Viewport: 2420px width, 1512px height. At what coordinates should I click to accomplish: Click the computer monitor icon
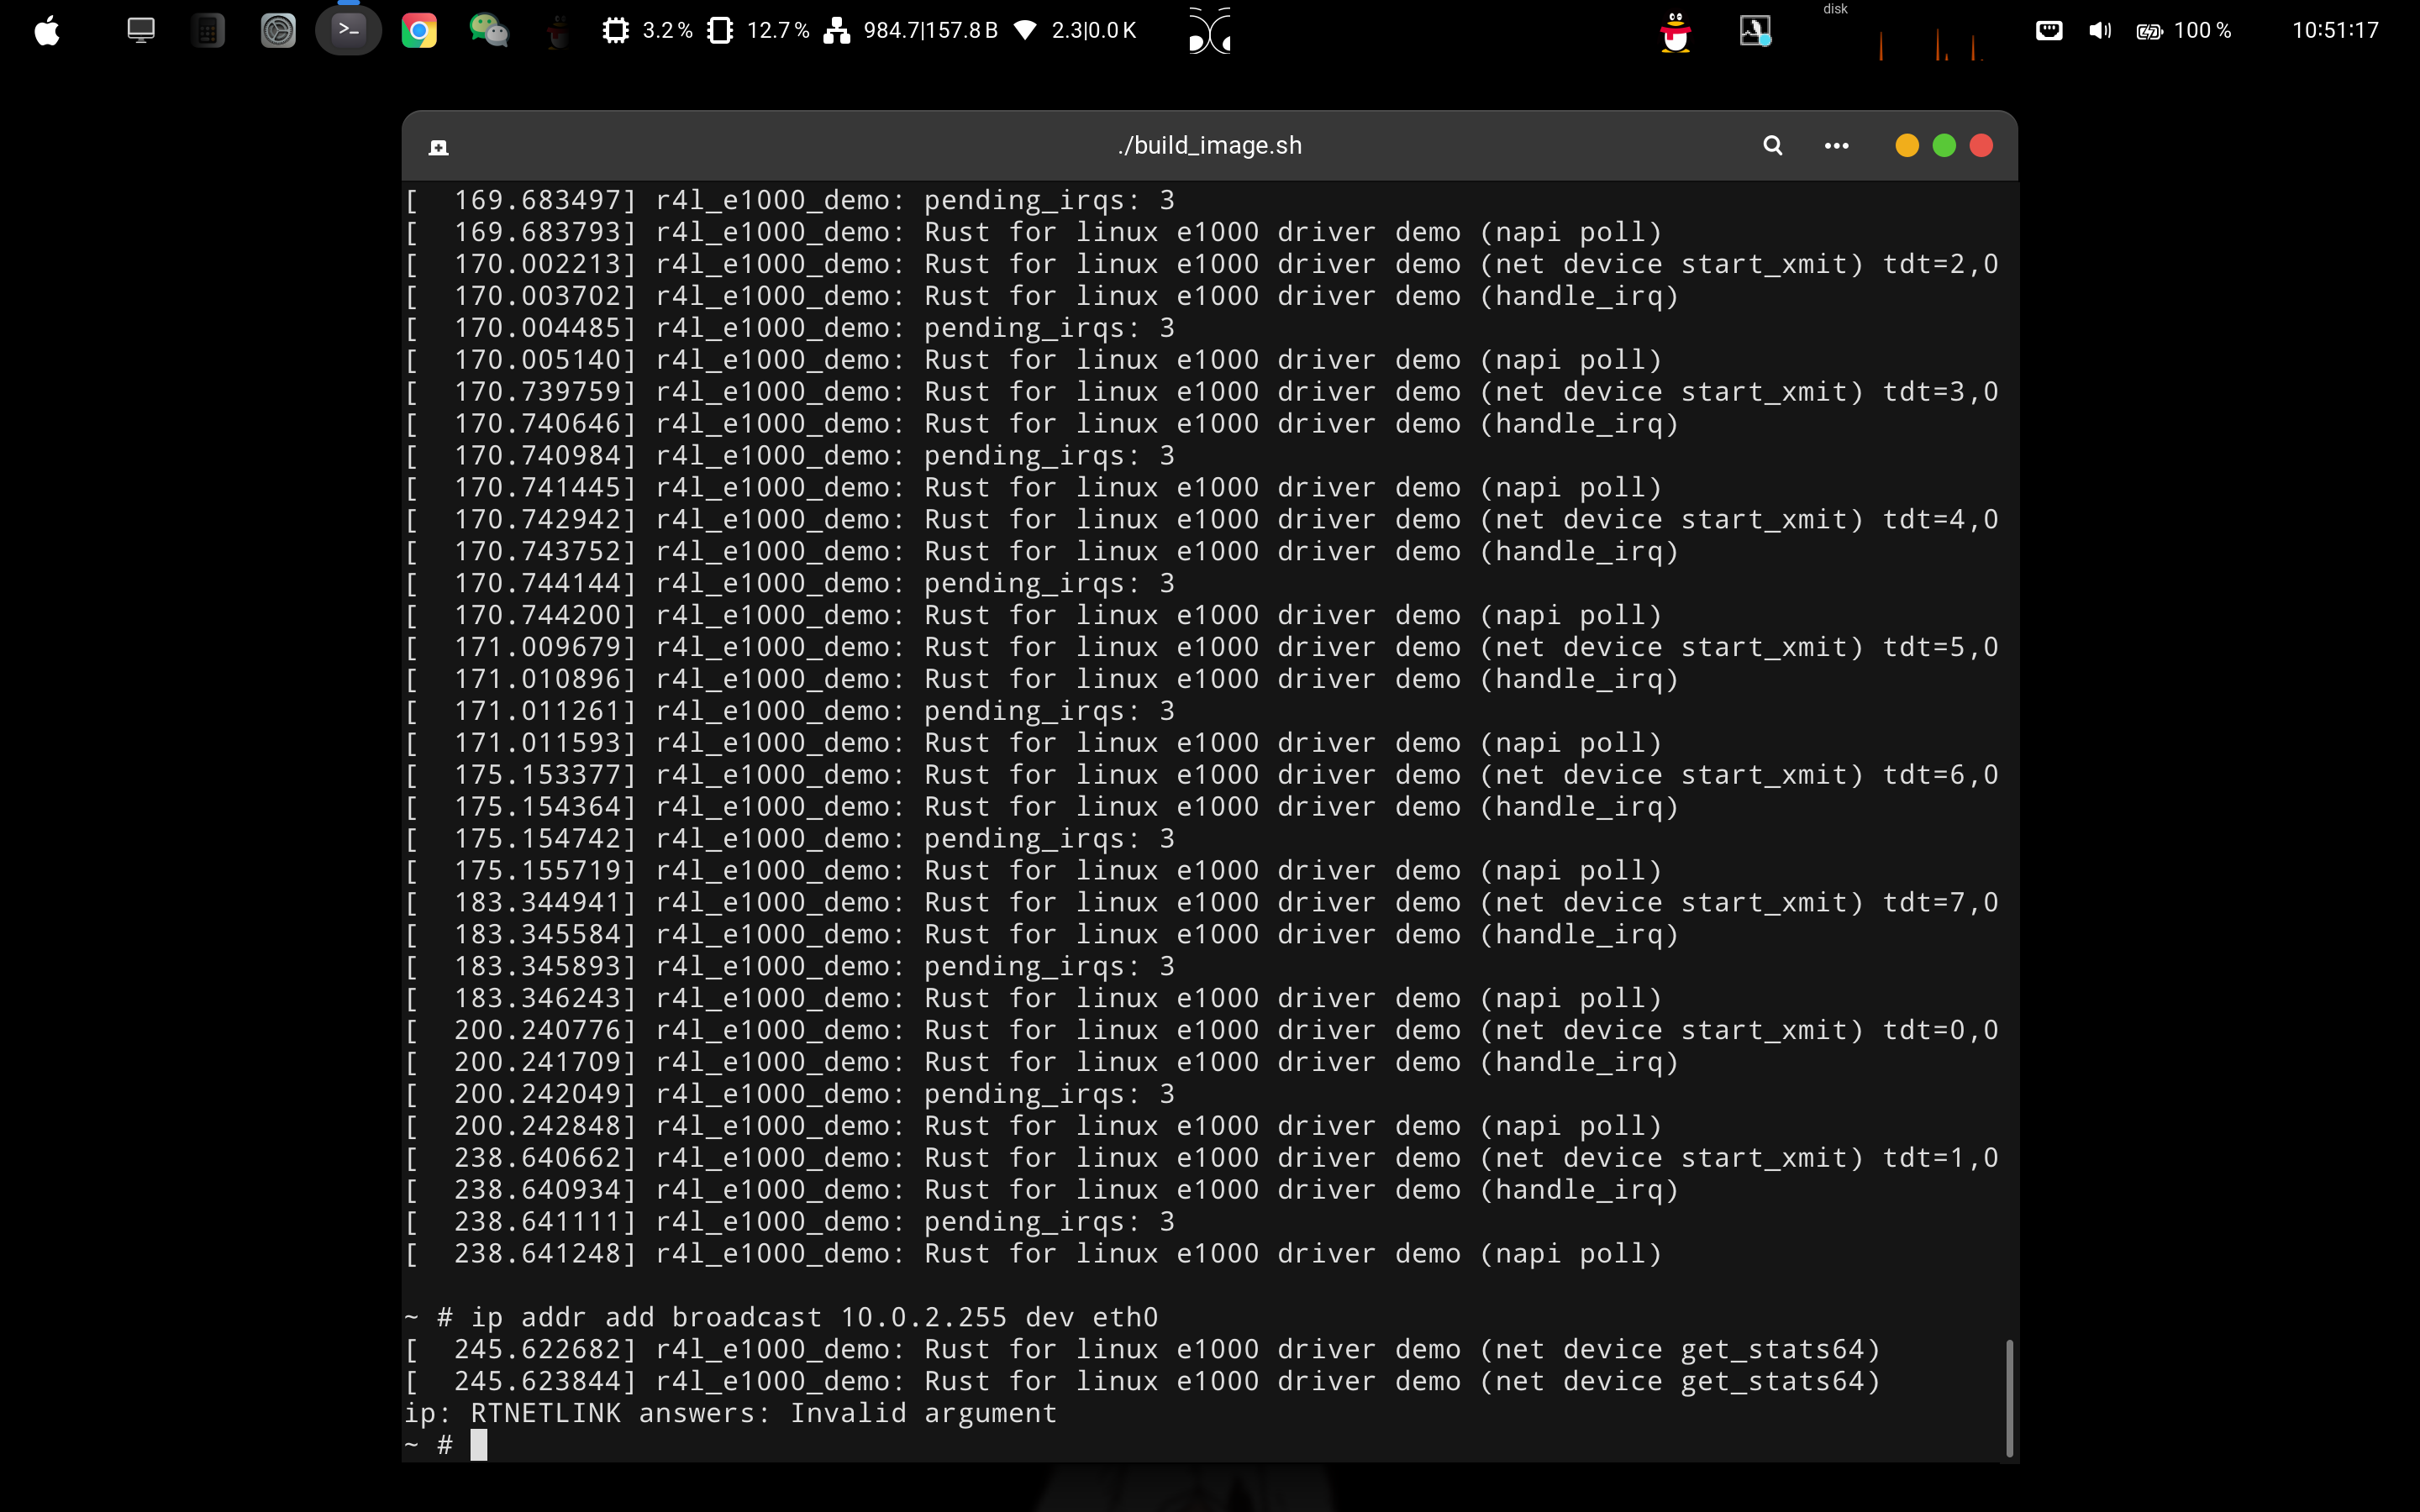(141, 31)
